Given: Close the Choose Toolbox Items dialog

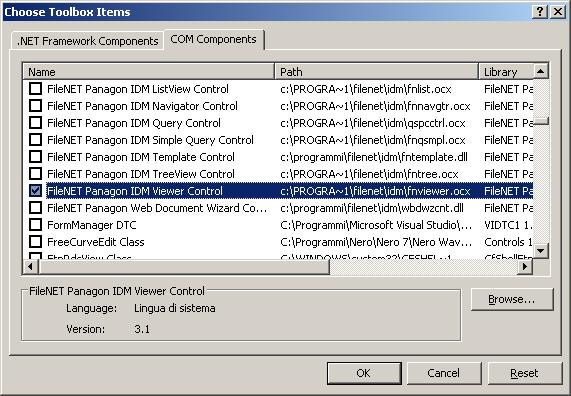Looking at the screenshot, I should coord(558,12).
